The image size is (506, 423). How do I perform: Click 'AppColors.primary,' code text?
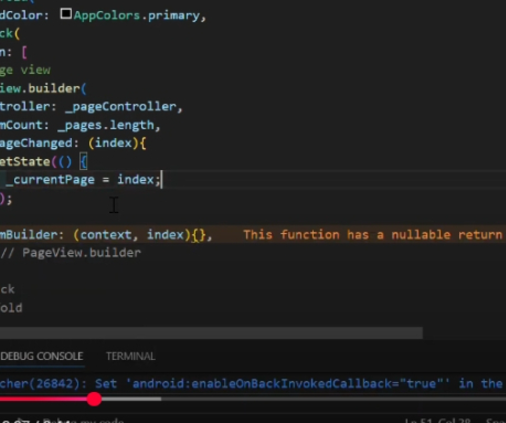(140, 15)
